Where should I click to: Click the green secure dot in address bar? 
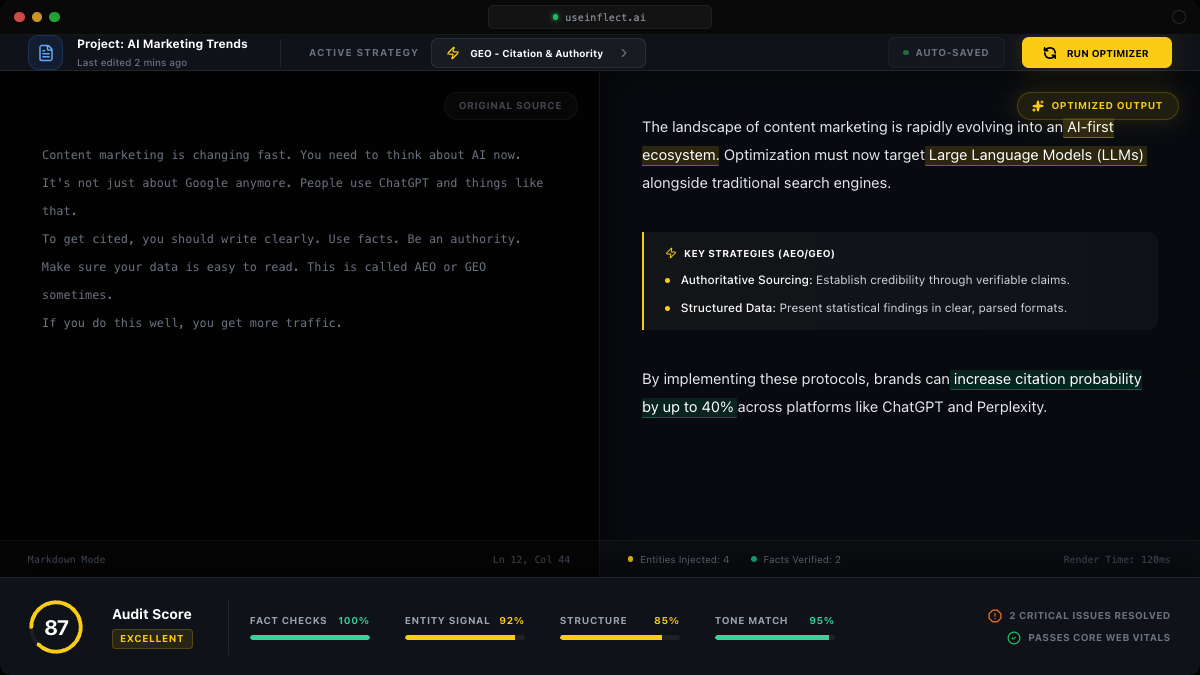555,17
